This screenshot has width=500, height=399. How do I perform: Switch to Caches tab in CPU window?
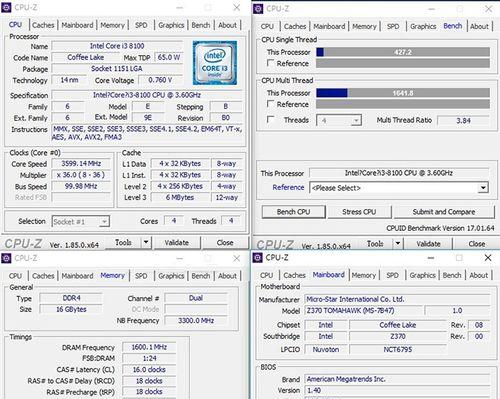tap(43, 25)
